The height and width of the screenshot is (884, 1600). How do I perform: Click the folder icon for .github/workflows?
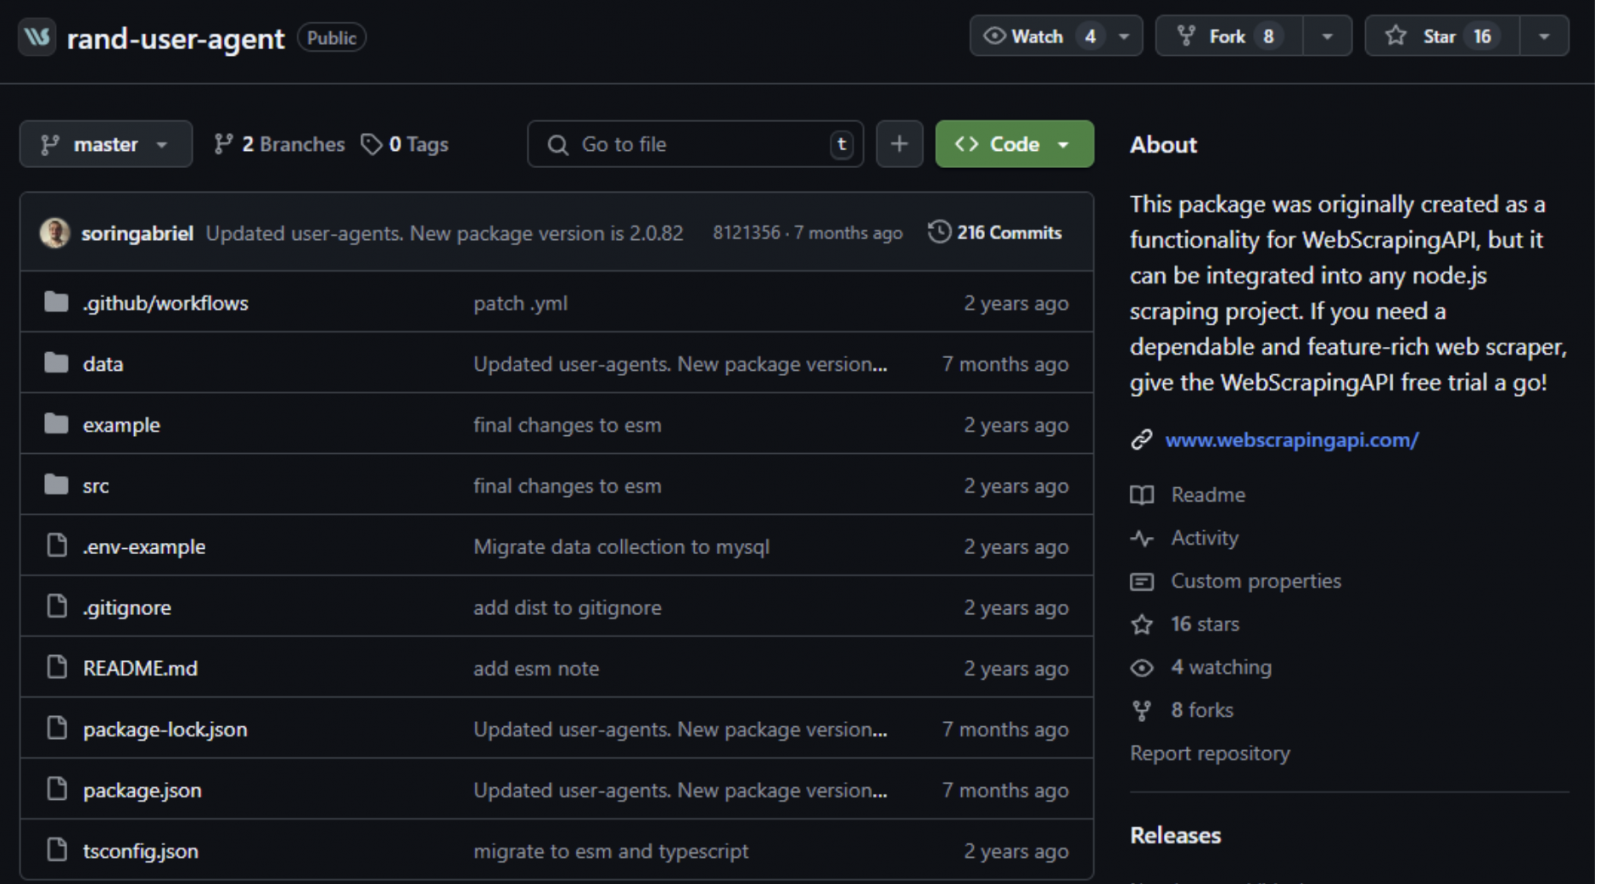tap(57, 302)
